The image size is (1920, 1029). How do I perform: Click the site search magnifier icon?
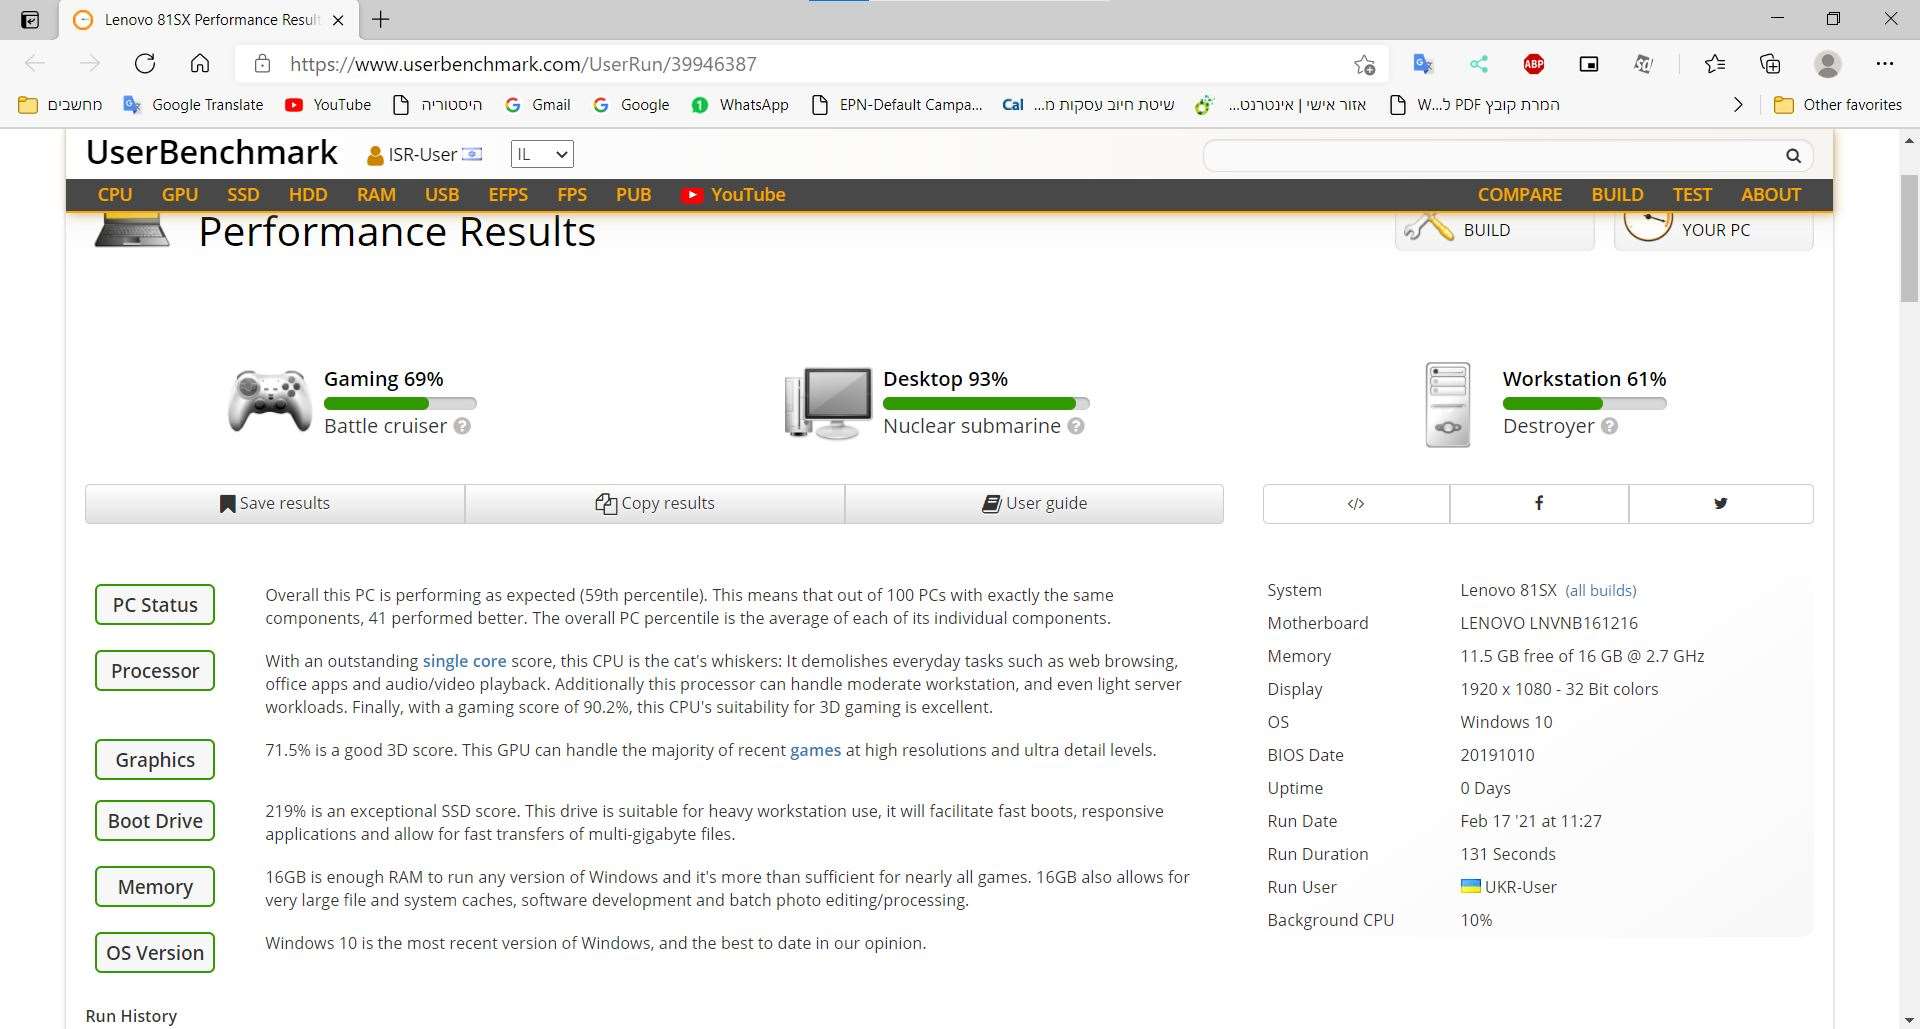coord(1793,155)
